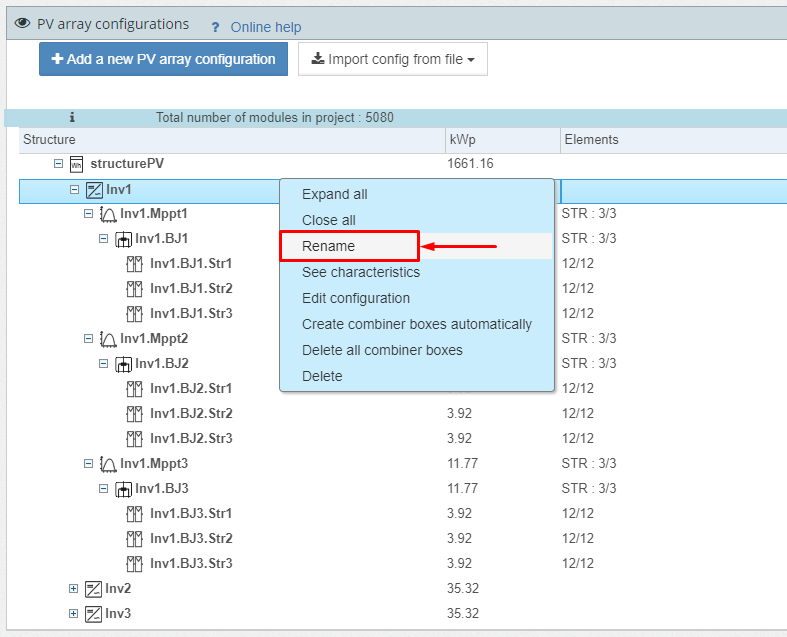Click the Inv1.BJ1.Str3 string icon
787x637 pixels.
[135, 314]
